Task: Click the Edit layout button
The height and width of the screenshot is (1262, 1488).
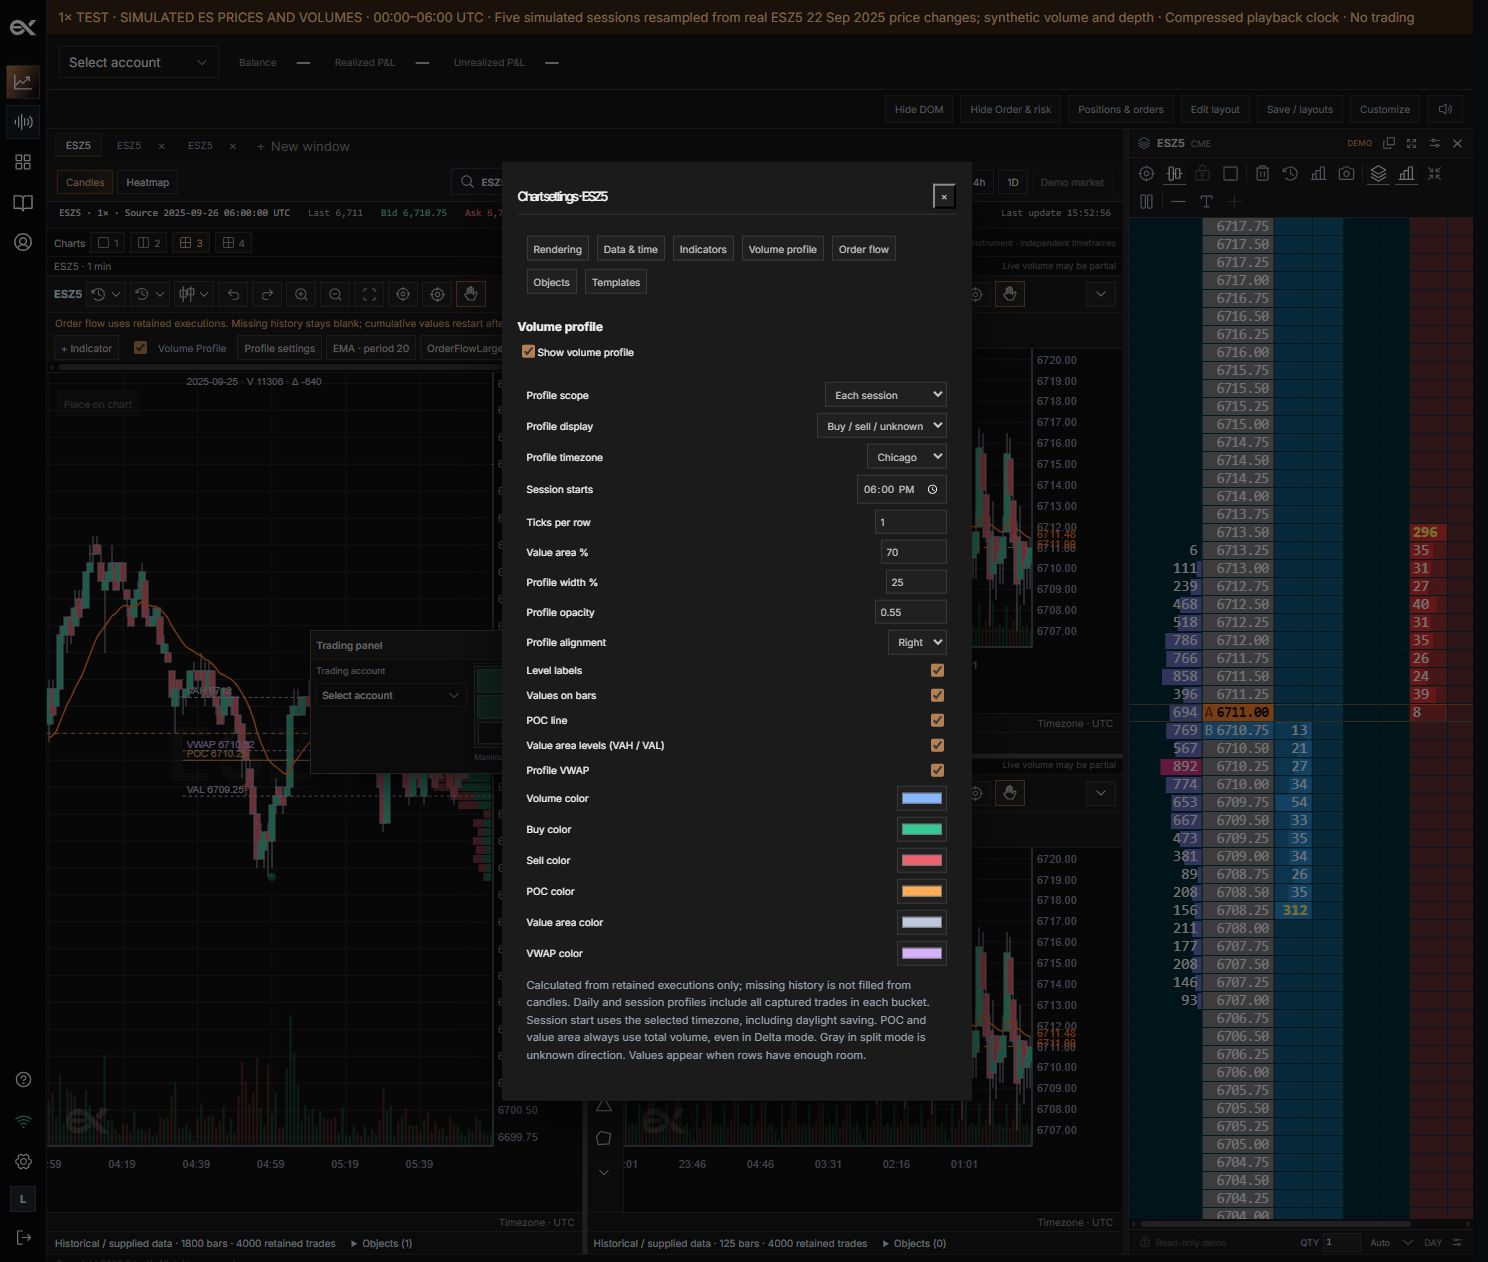Action: click(x=1215, y=109)
